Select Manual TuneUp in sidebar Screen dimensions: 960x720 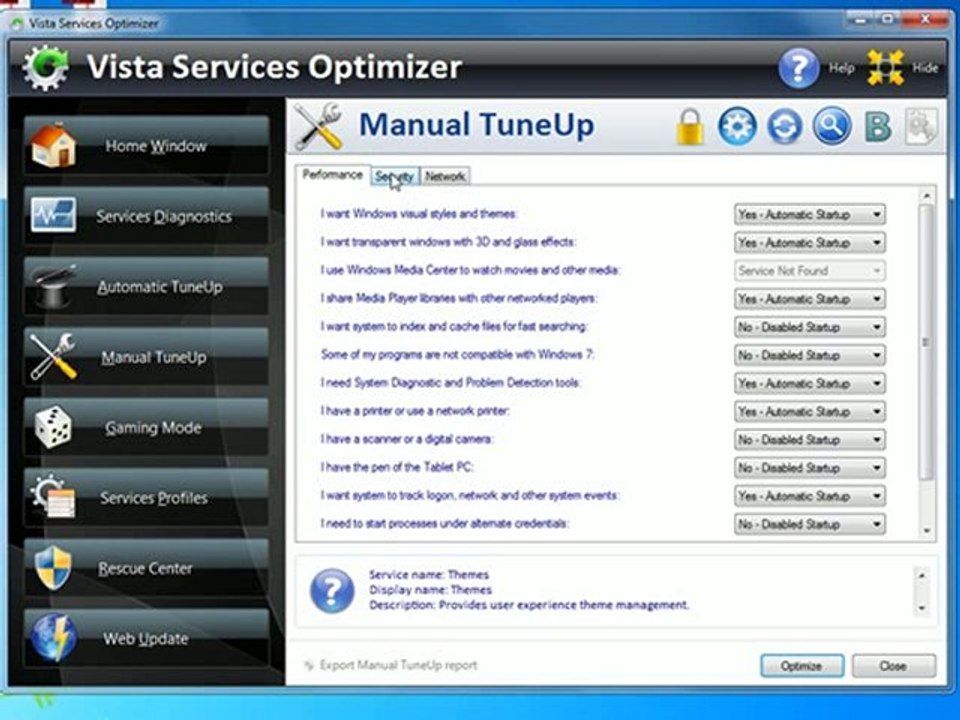(x=146, y=357)
